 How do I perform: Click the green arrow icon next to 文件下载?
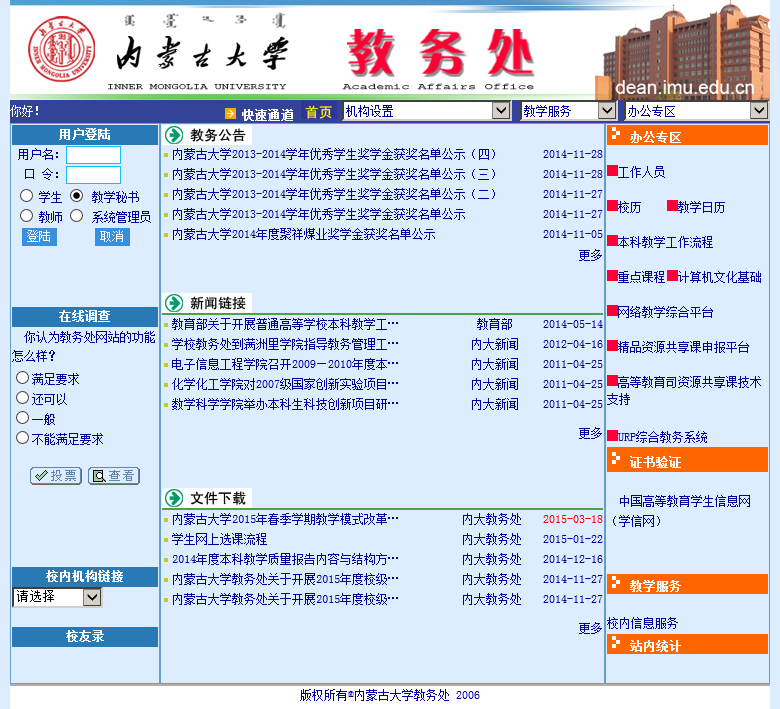pyautogui.click(x=174, y=498)
